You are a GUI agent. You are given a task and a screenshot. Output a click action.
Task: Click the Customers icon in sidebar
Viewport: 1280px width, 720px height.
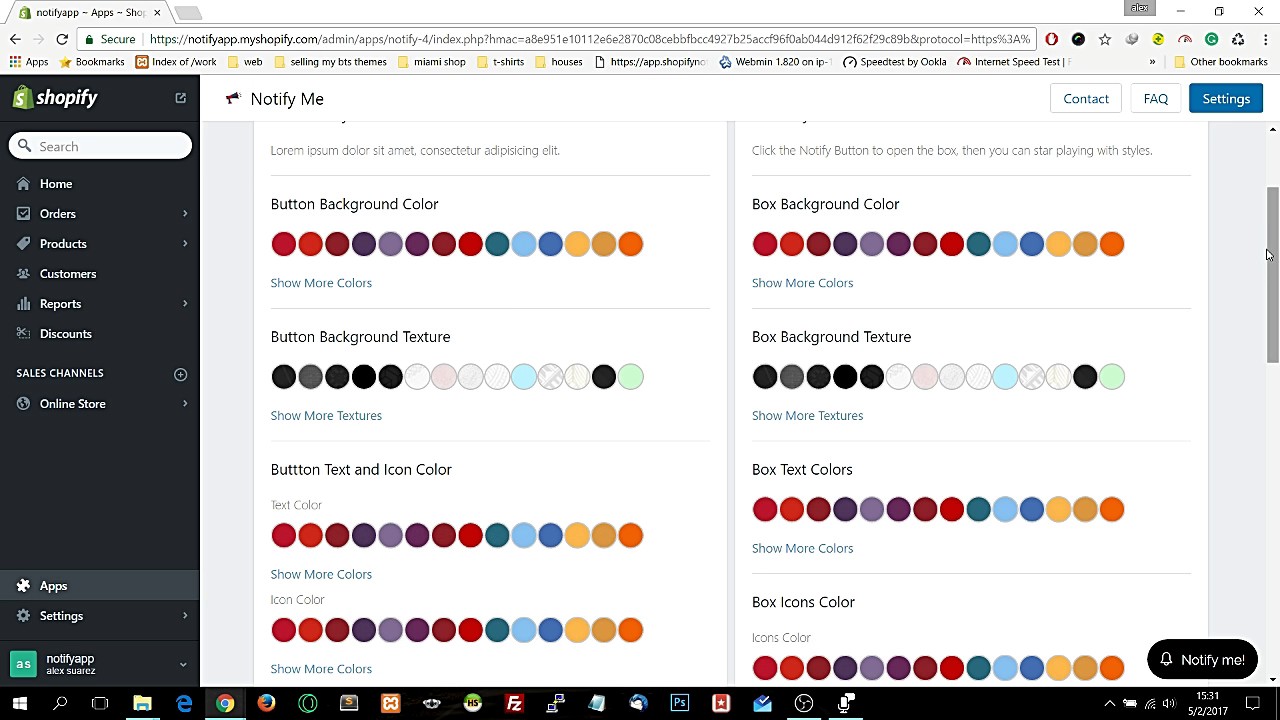point(24,274)
